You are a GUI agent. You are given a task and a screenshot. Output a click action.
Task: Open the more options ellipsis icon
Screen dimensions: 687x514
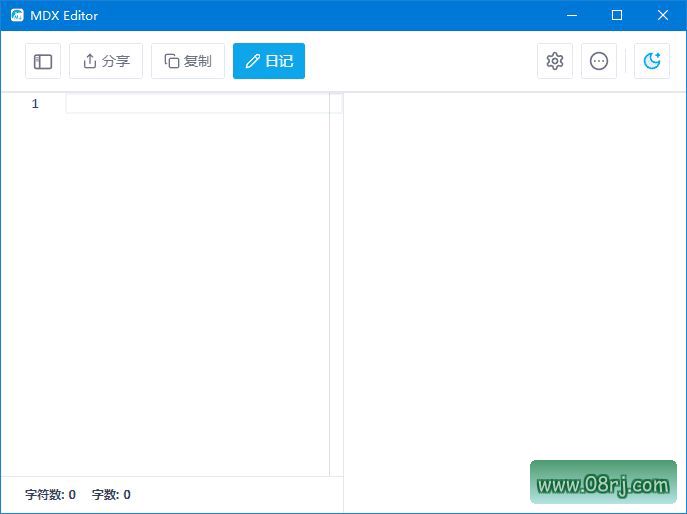tap(599, 61)
